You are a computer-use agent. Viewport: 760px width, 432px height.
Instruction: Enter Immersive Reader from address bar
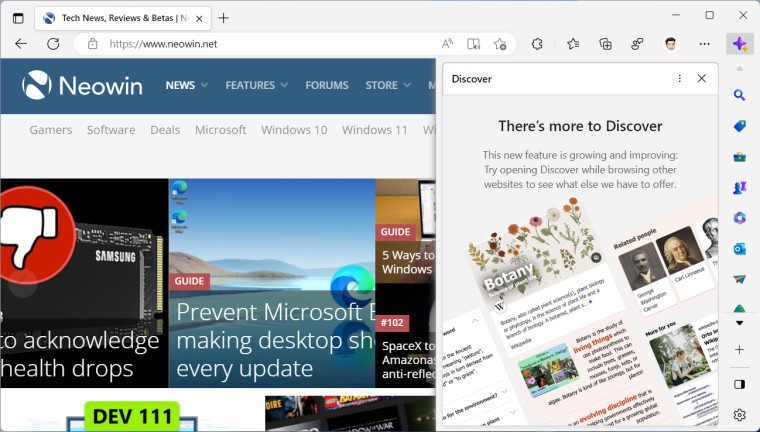pyautogui.click(x=474, y=44)
